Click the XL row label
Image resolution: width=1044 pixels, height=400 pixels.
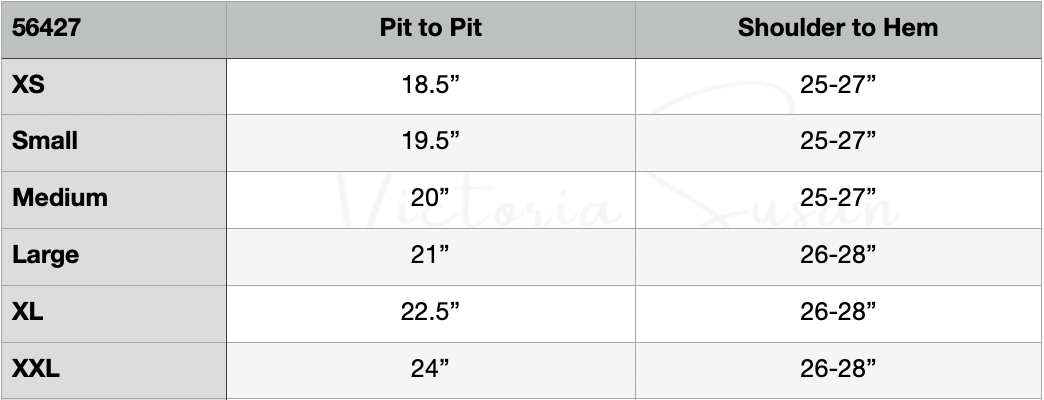(28, 312)
